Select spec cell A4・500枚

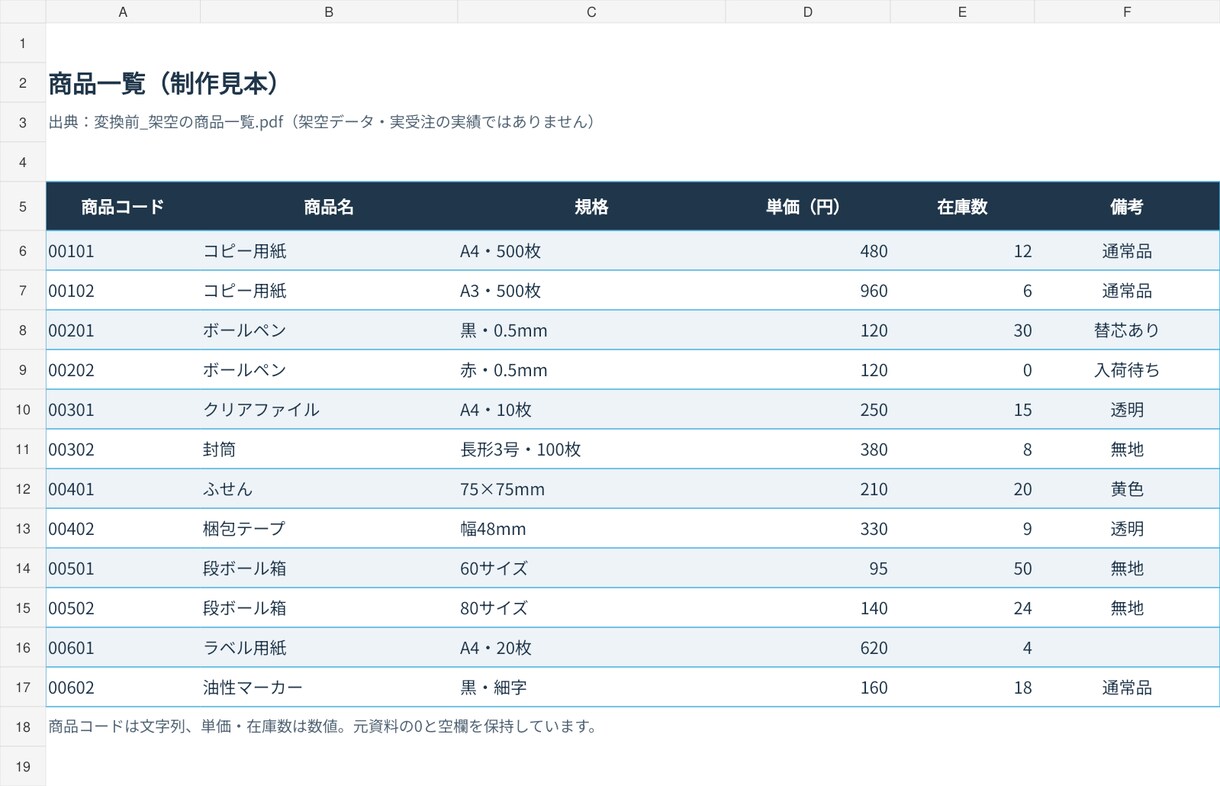tap(591, 251)
